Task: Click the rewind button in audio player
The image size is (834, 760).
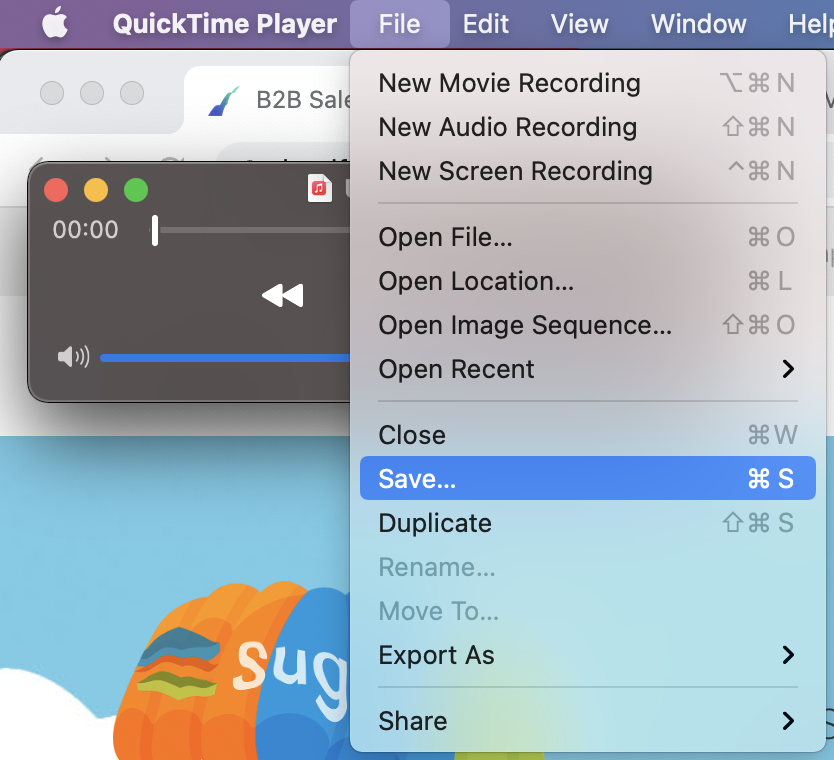Action: (282, 296)
